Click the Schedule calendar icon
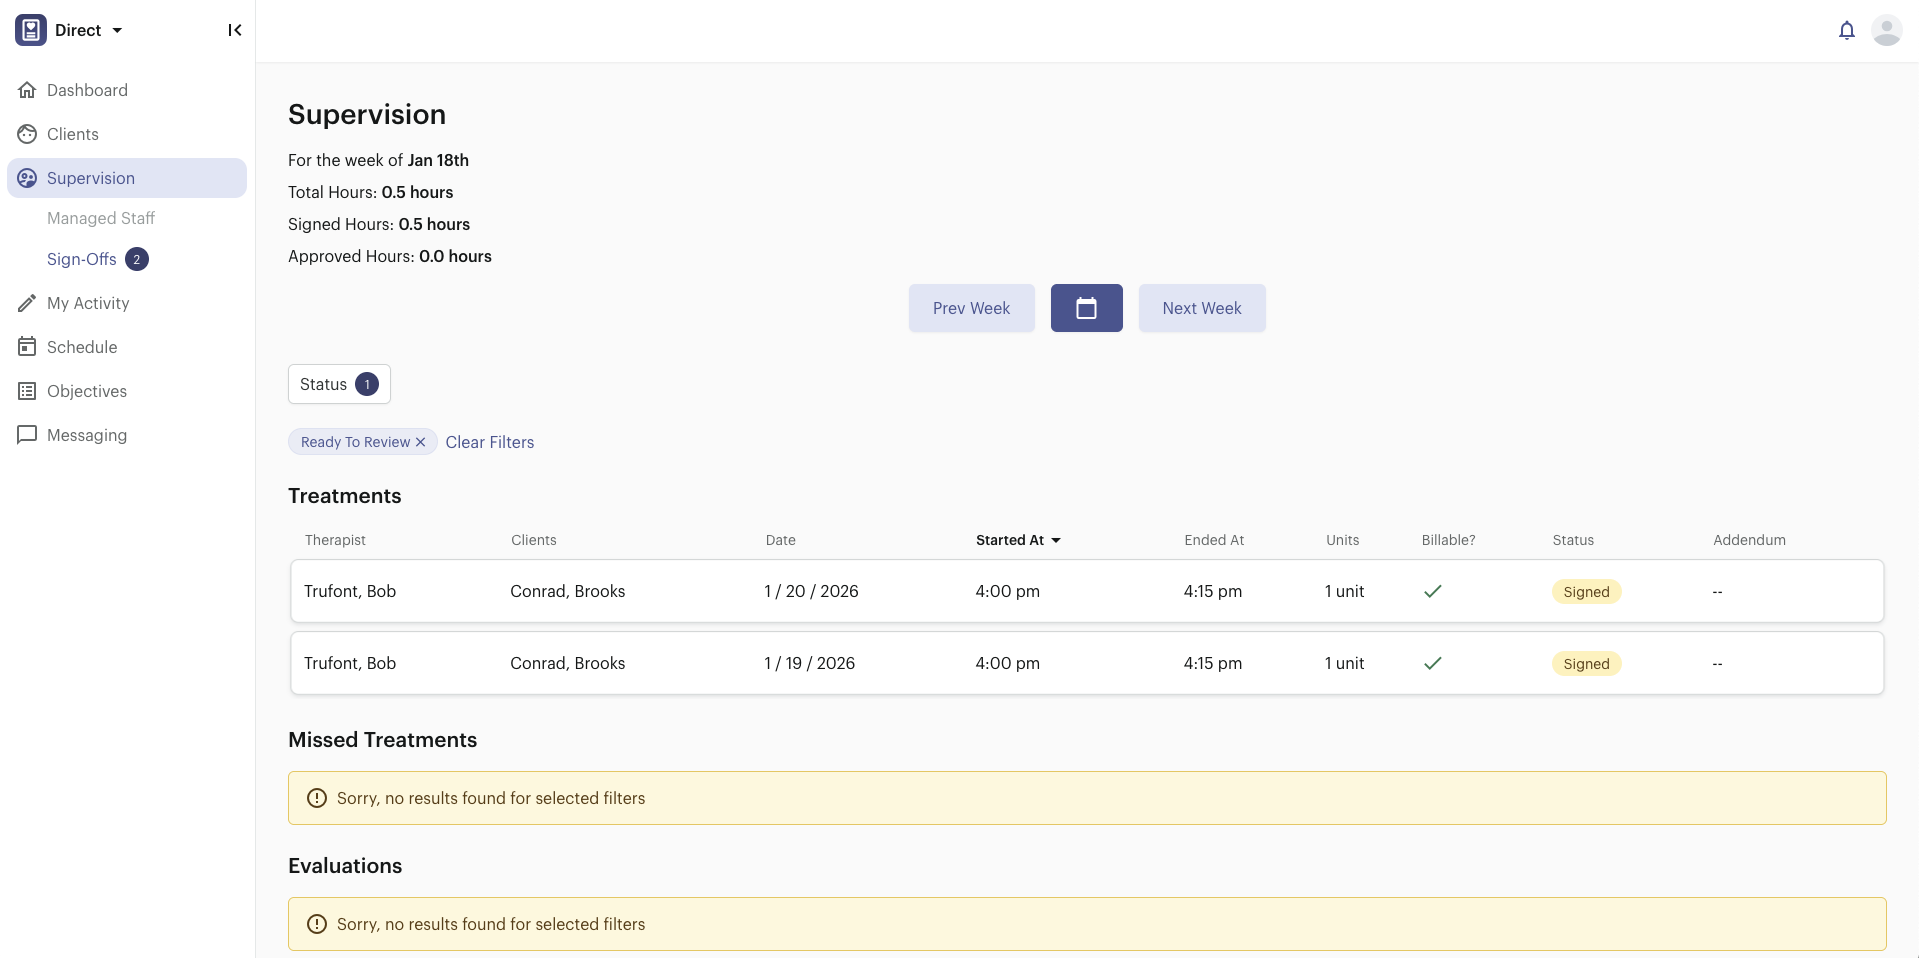The width and height of the screenshot is (1919, 958). click(x=27, y=347)
